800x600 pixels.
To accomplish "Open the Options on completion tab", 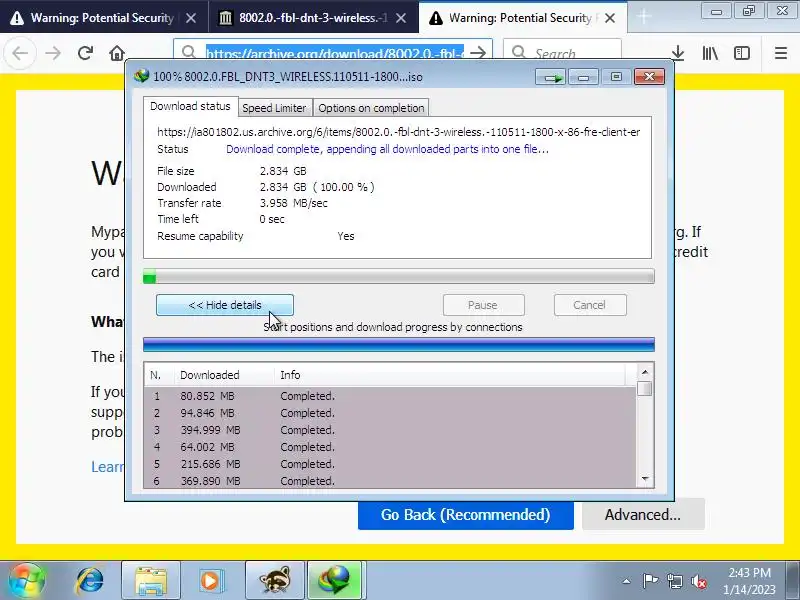I will (x=371, y=108).
